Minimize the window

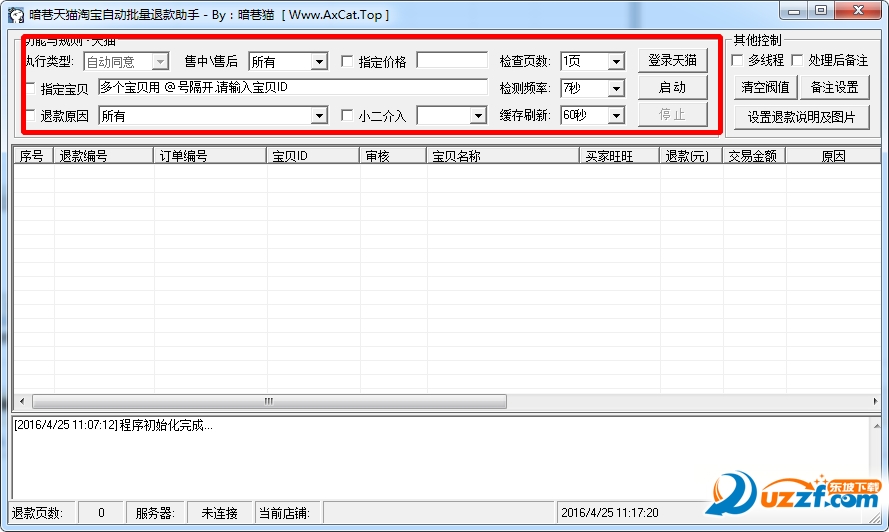(794, 11)
